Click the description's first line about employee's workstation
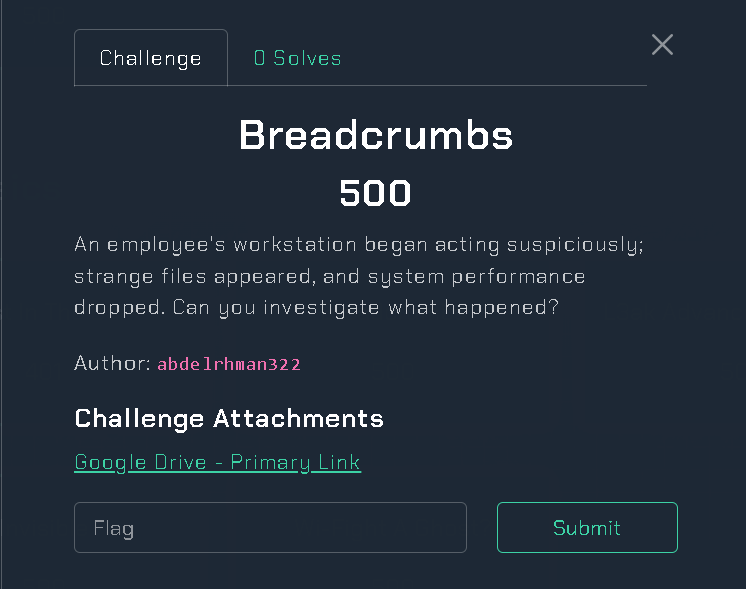Viewport: 746px width, 589px height. click(x=359, y=245)
